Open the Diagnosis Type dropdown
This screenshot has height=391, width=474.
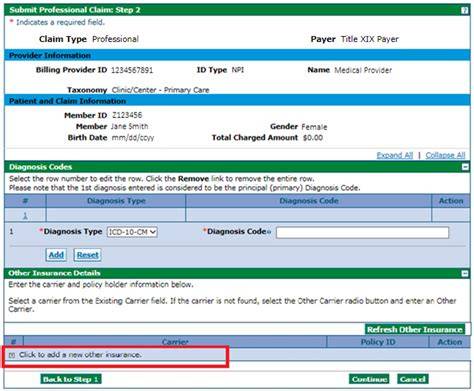[x=132, y=232]
